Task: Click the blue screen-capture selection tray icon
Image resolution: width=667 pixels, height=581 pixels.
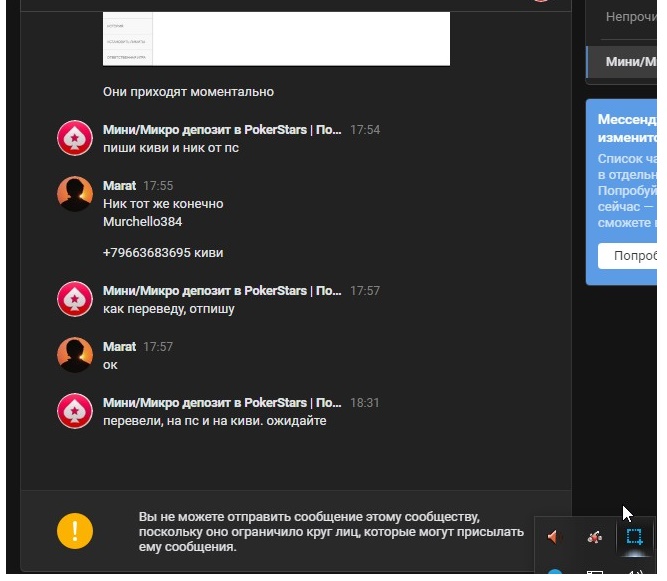Action: [634, 536]
